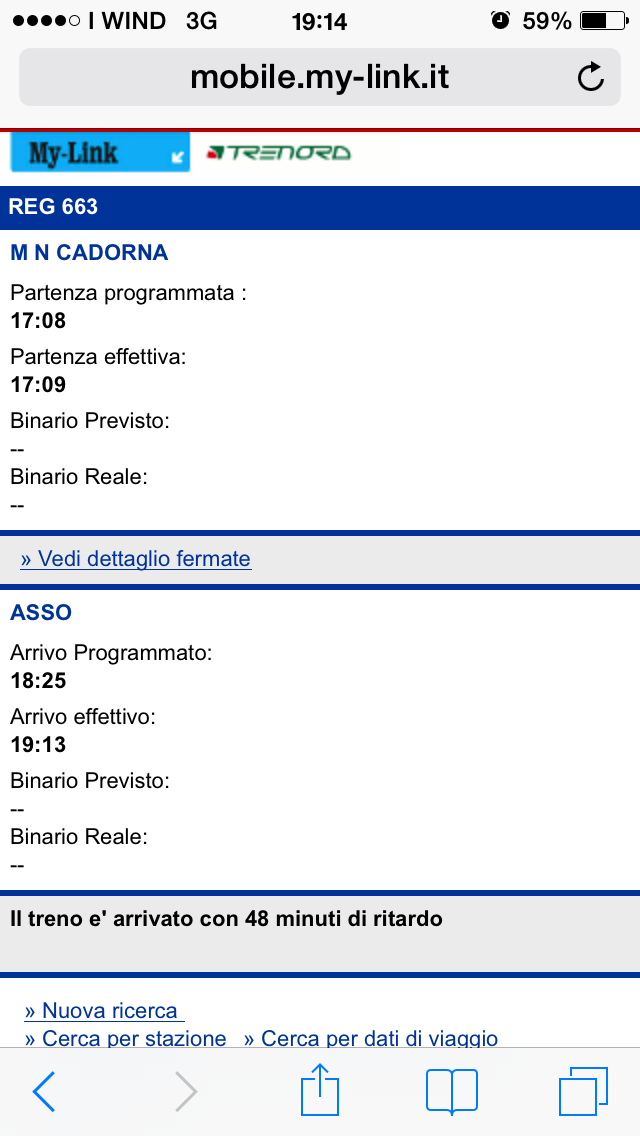The image size is (640, 1136).
Task: Tap the REG 663 train header
Action: coord(54,207)
